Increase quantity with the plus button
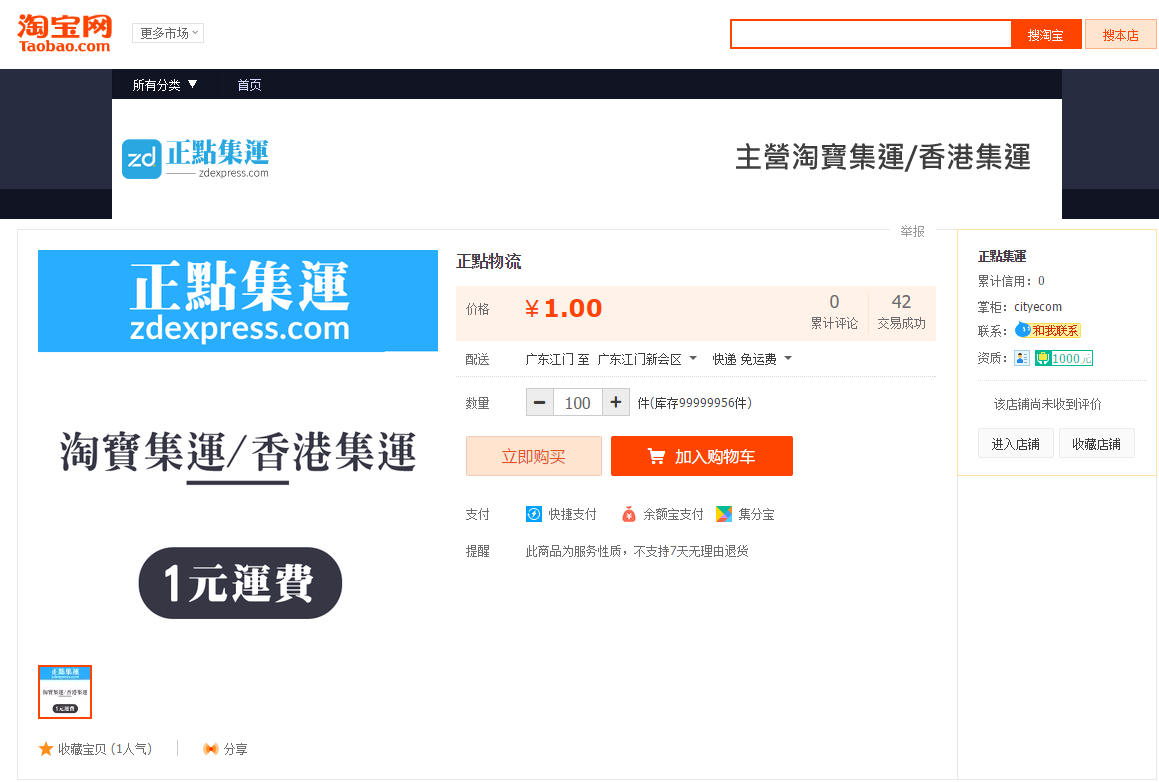 pyautogui.click(x=616, y=403)
